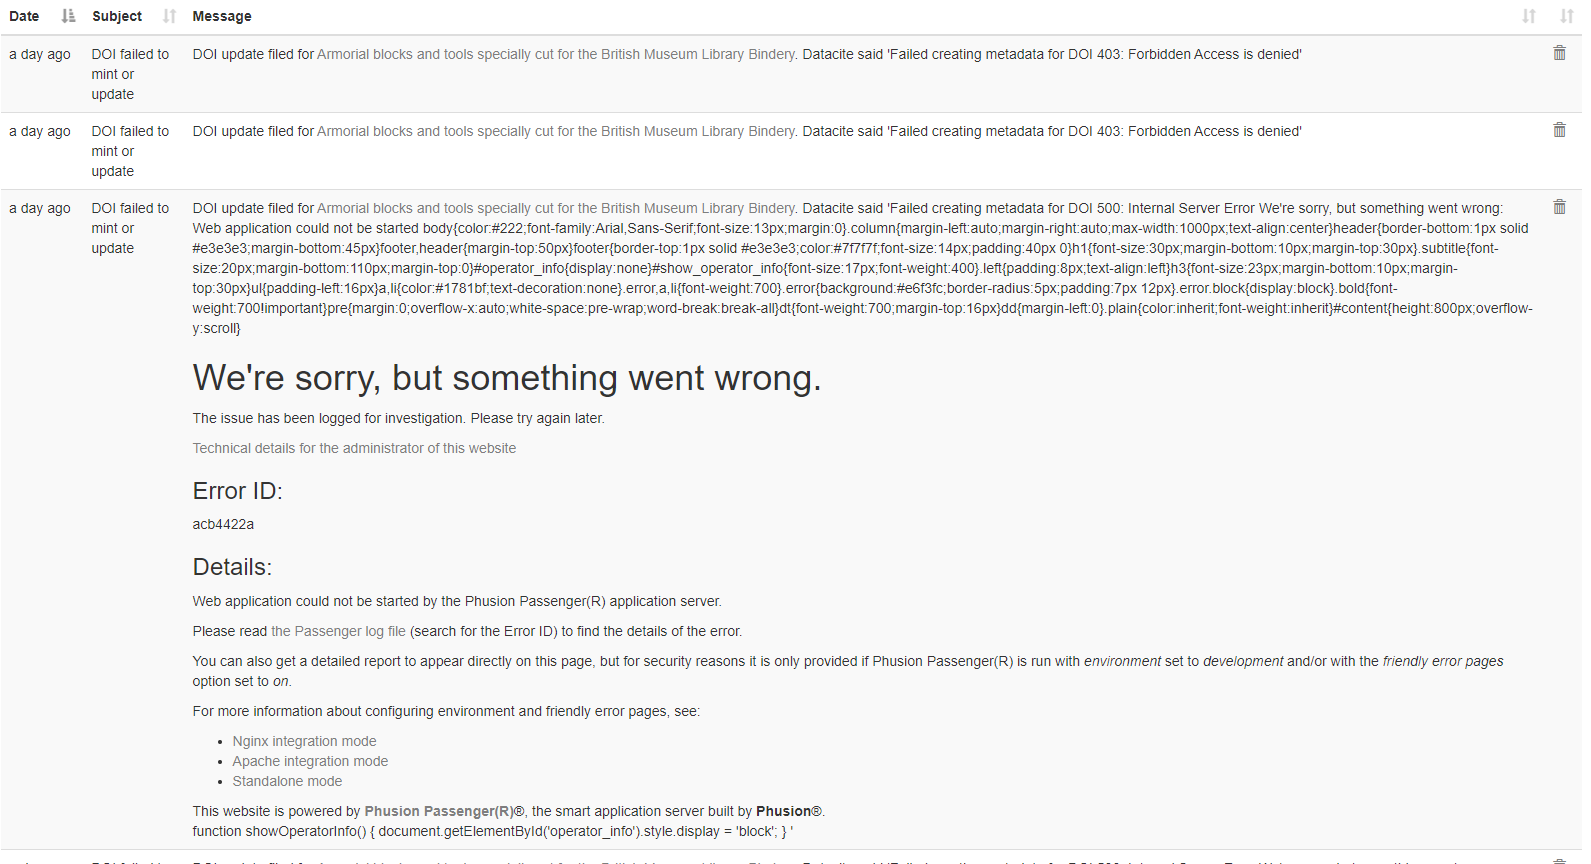Click the Date column header

[24, 16]
